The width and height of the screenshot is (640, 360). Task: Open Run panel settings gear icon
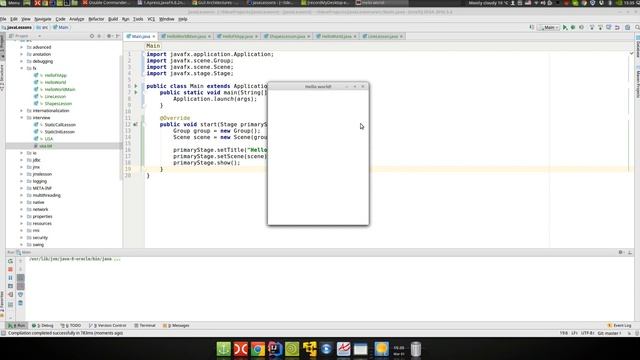click(620, 252)
